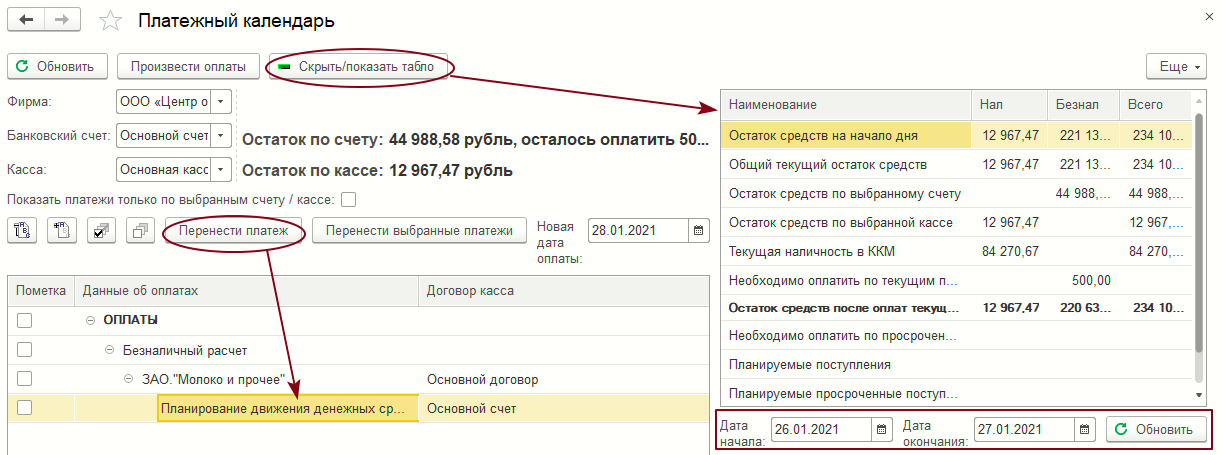Tick the checkbox in the ОПЛАТЫ row

coord(25,320)
